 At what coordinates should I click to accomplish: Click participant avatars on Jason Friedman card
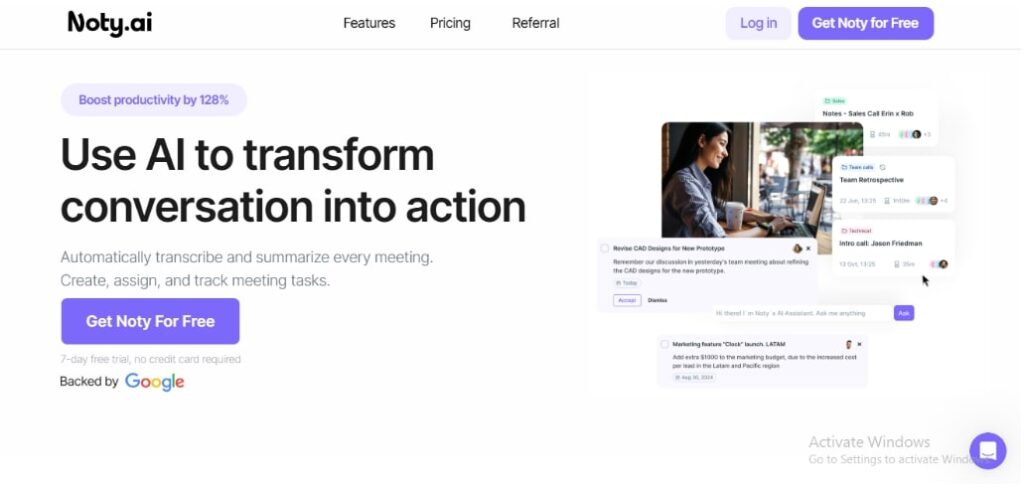point(939,264)
